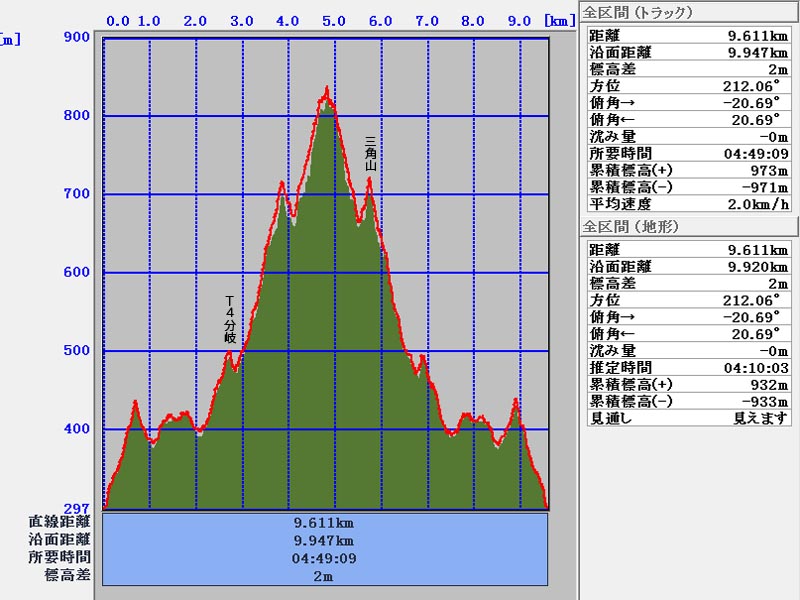Click 累積標高(-) -971m row in track table

coord(687,187)
